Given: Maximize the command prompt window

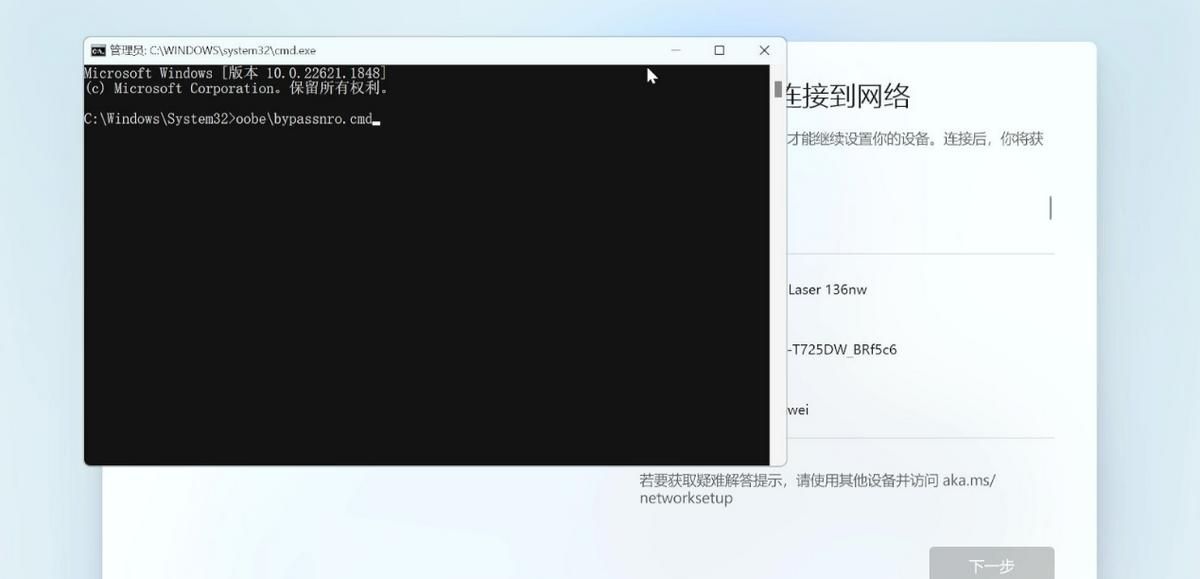Looking at the screenshot, I should point(719,50).
